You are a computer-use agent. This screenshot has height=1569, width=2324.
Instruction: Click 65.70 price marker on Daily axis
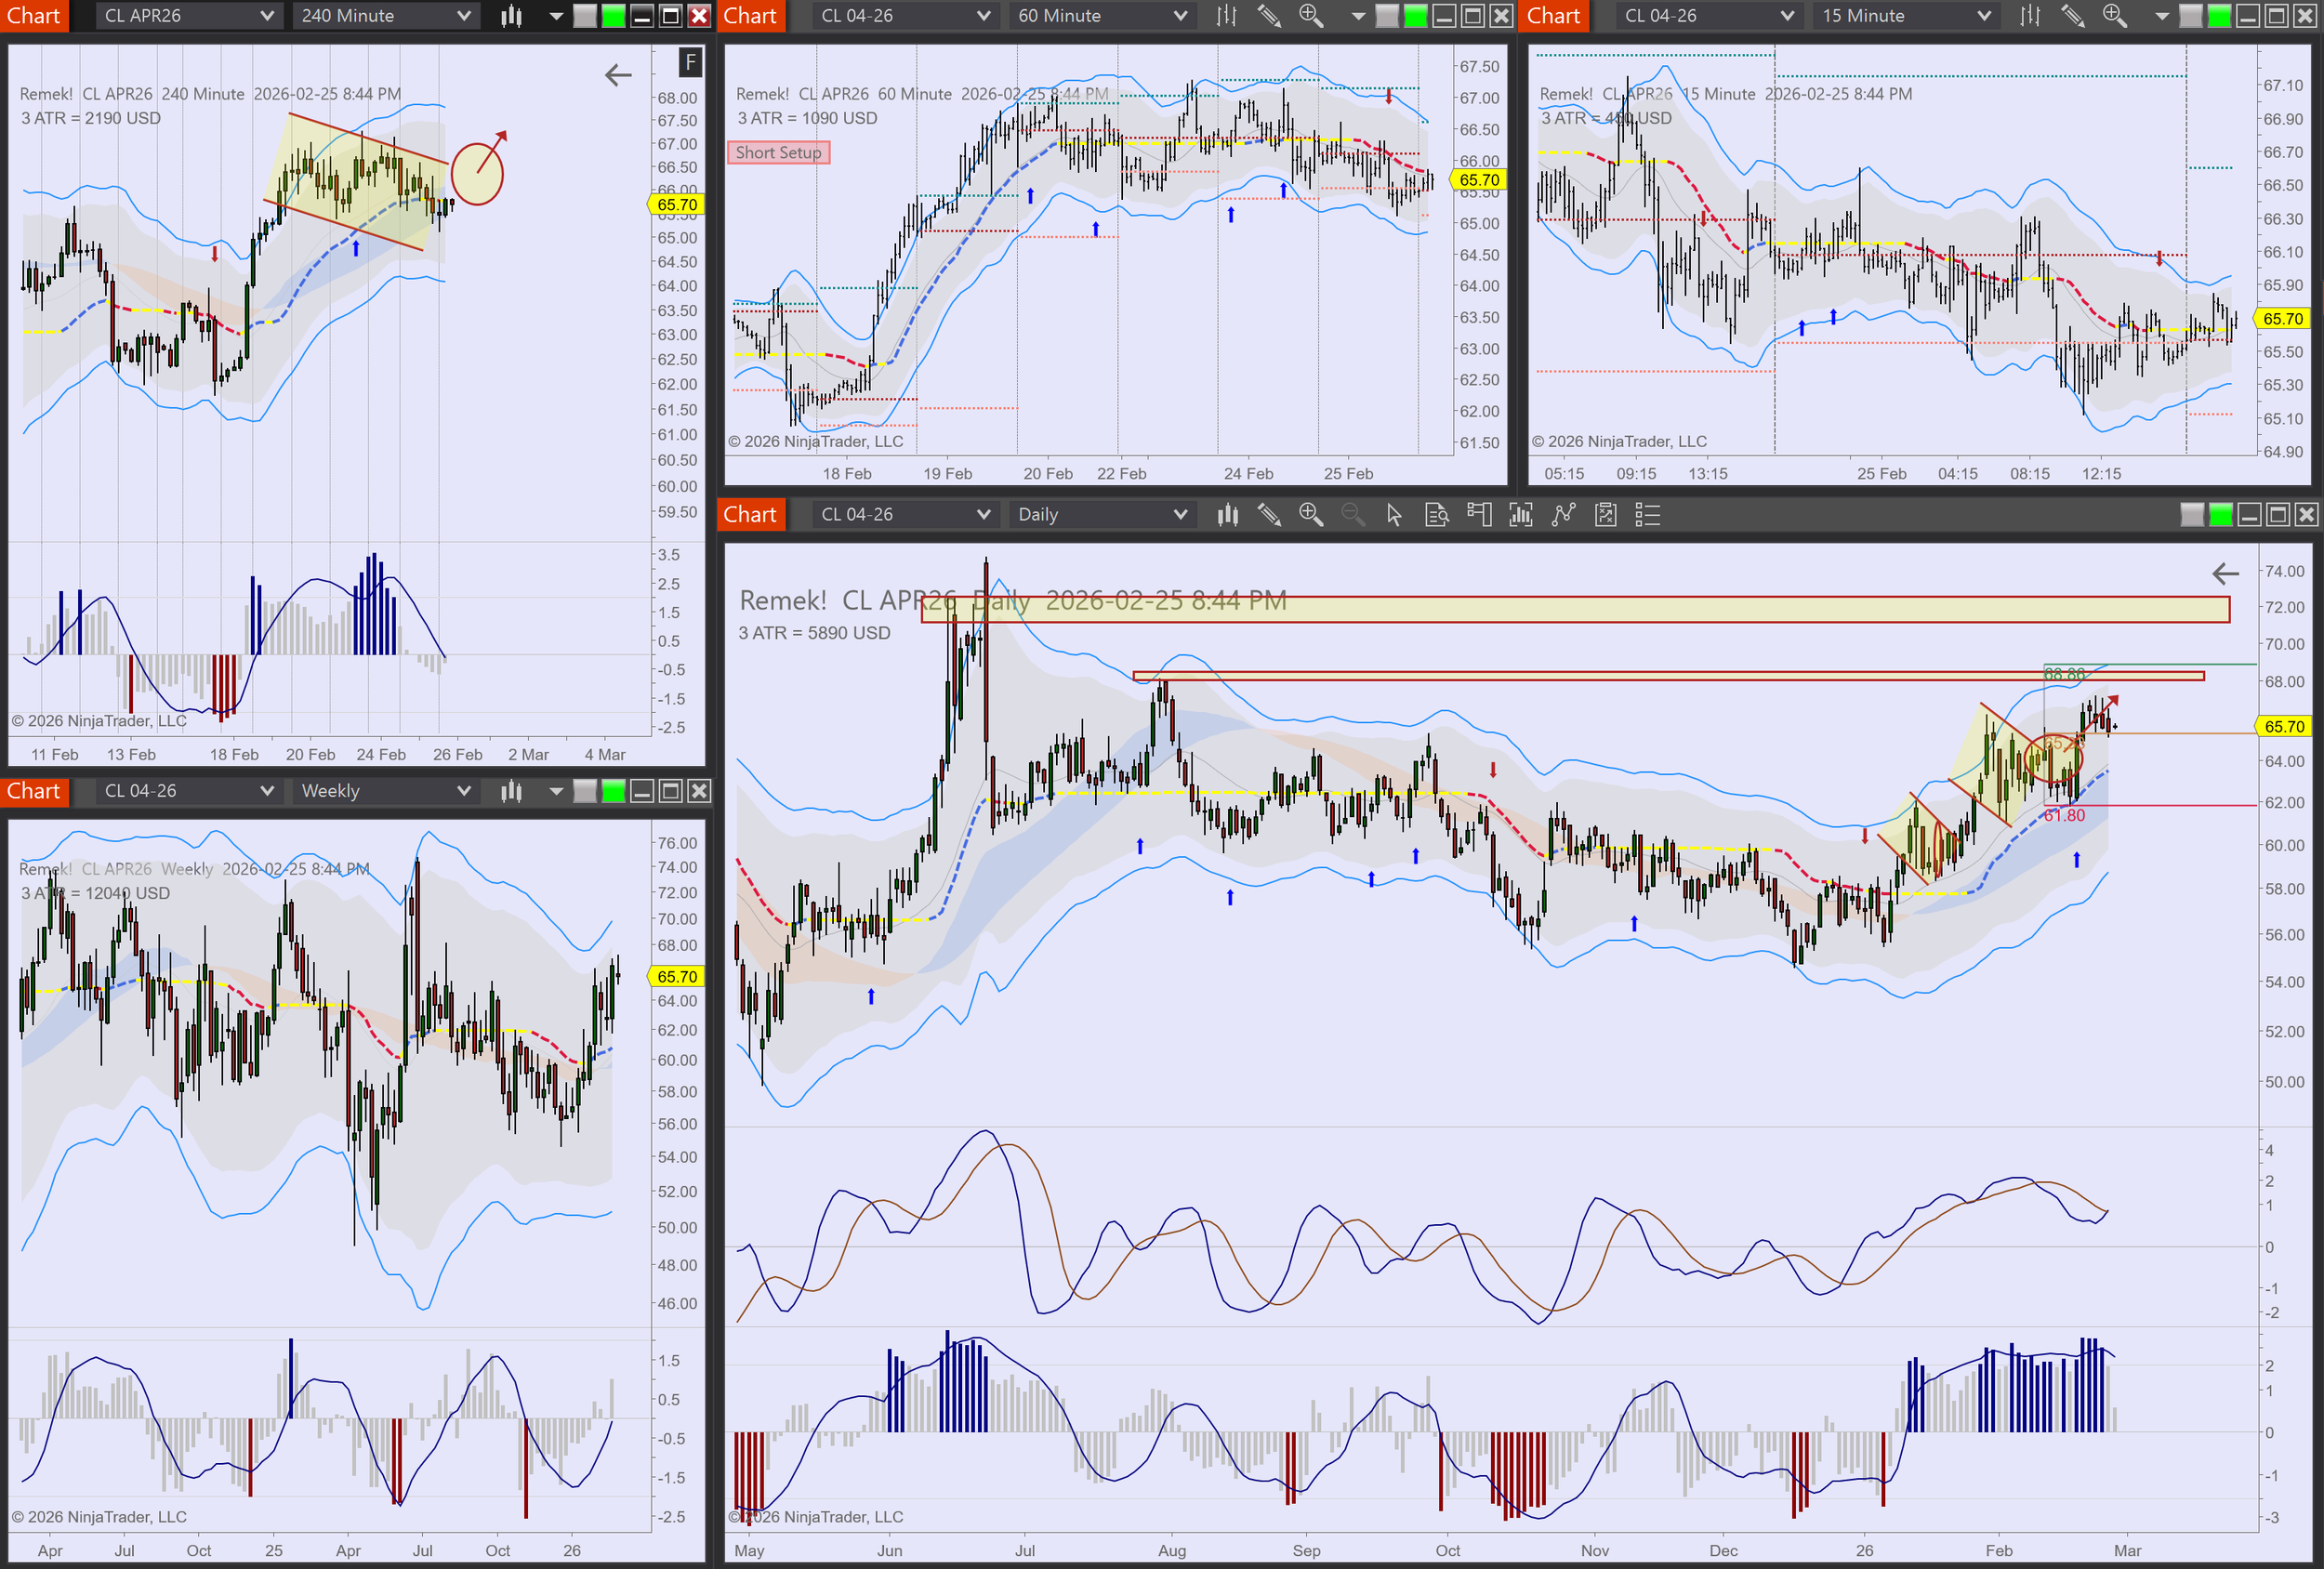pos(2283,727)
